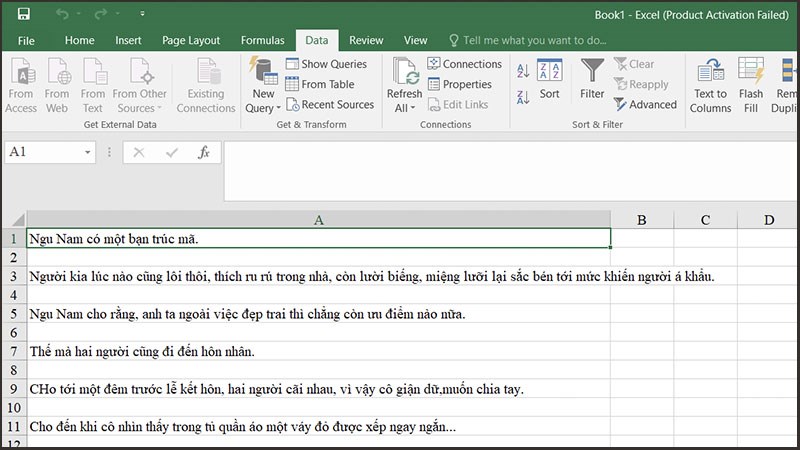Click the Save icon in title bar
The height and width of the screenshot is (450, 800).
pyautogui.click(x=23, y=14)
